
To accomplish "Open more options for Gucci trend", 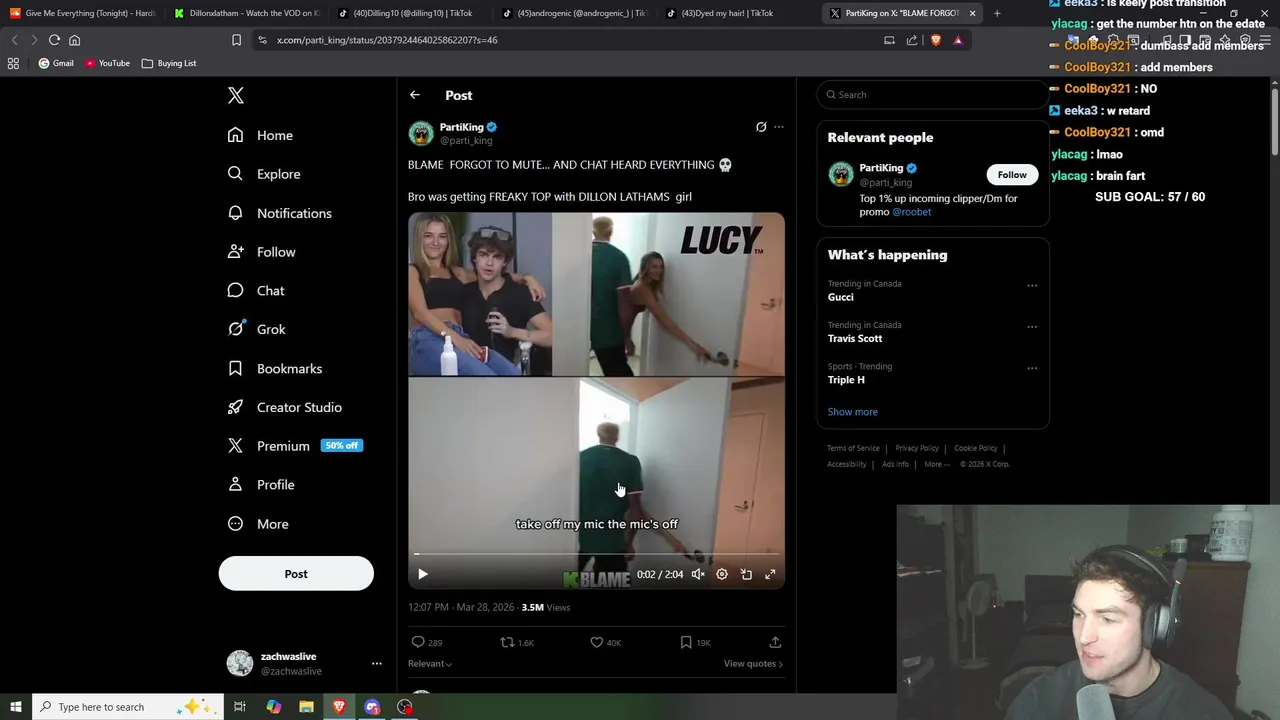I will pyautogui.click(x=1032, y=285).
